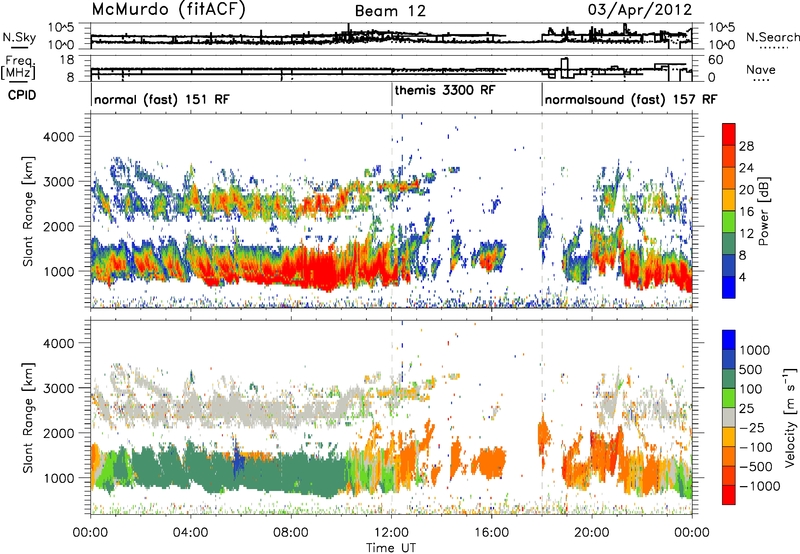Click the 'N.Sky' legend label
This screenshot has width=800, height=554.
coord(19,37)
